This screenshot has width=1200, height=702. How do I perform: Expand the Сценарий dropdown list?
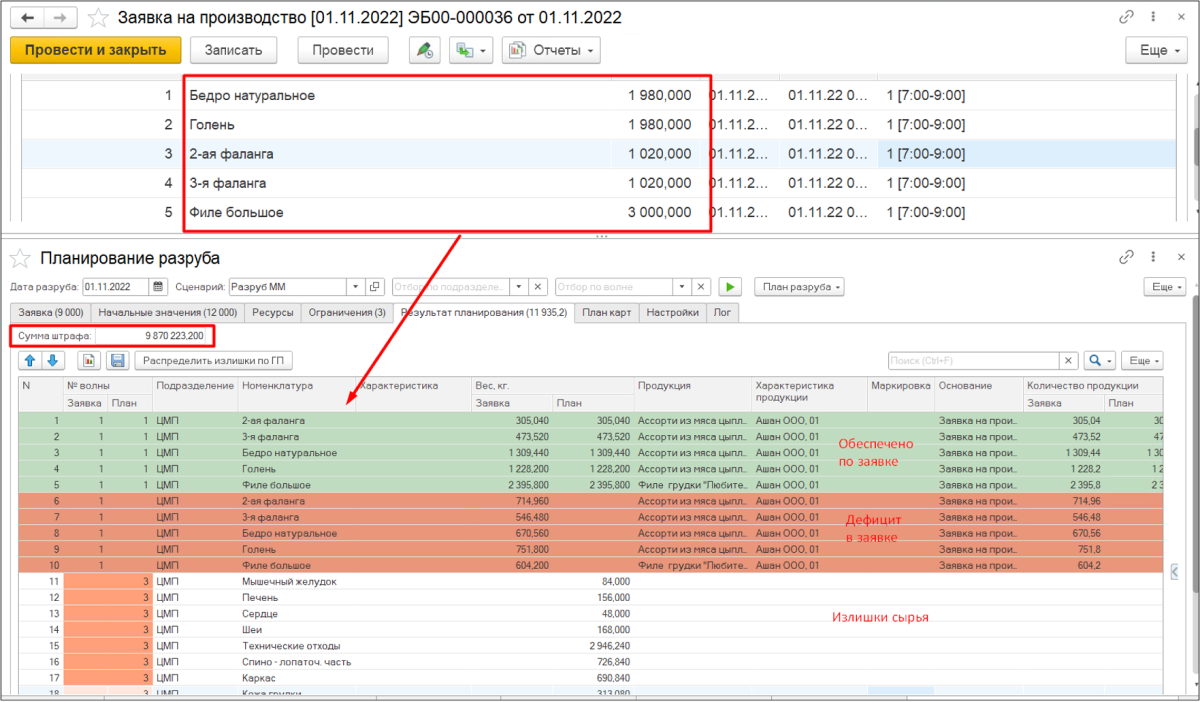pyautogui.click(x=355, y=287)
